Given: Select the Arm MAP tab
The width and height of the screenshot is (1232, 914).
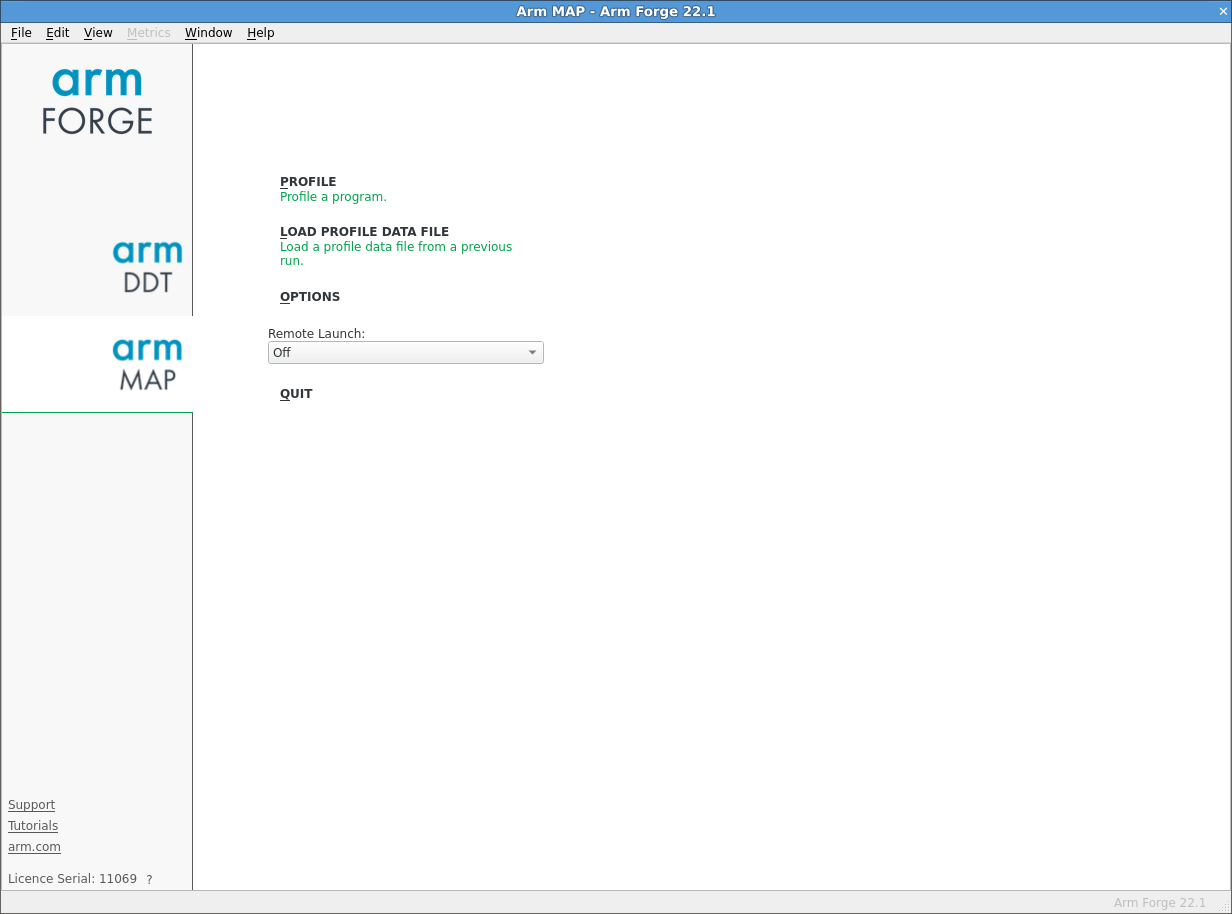Looking at the screenshot, I should click(x=97, y=364).
